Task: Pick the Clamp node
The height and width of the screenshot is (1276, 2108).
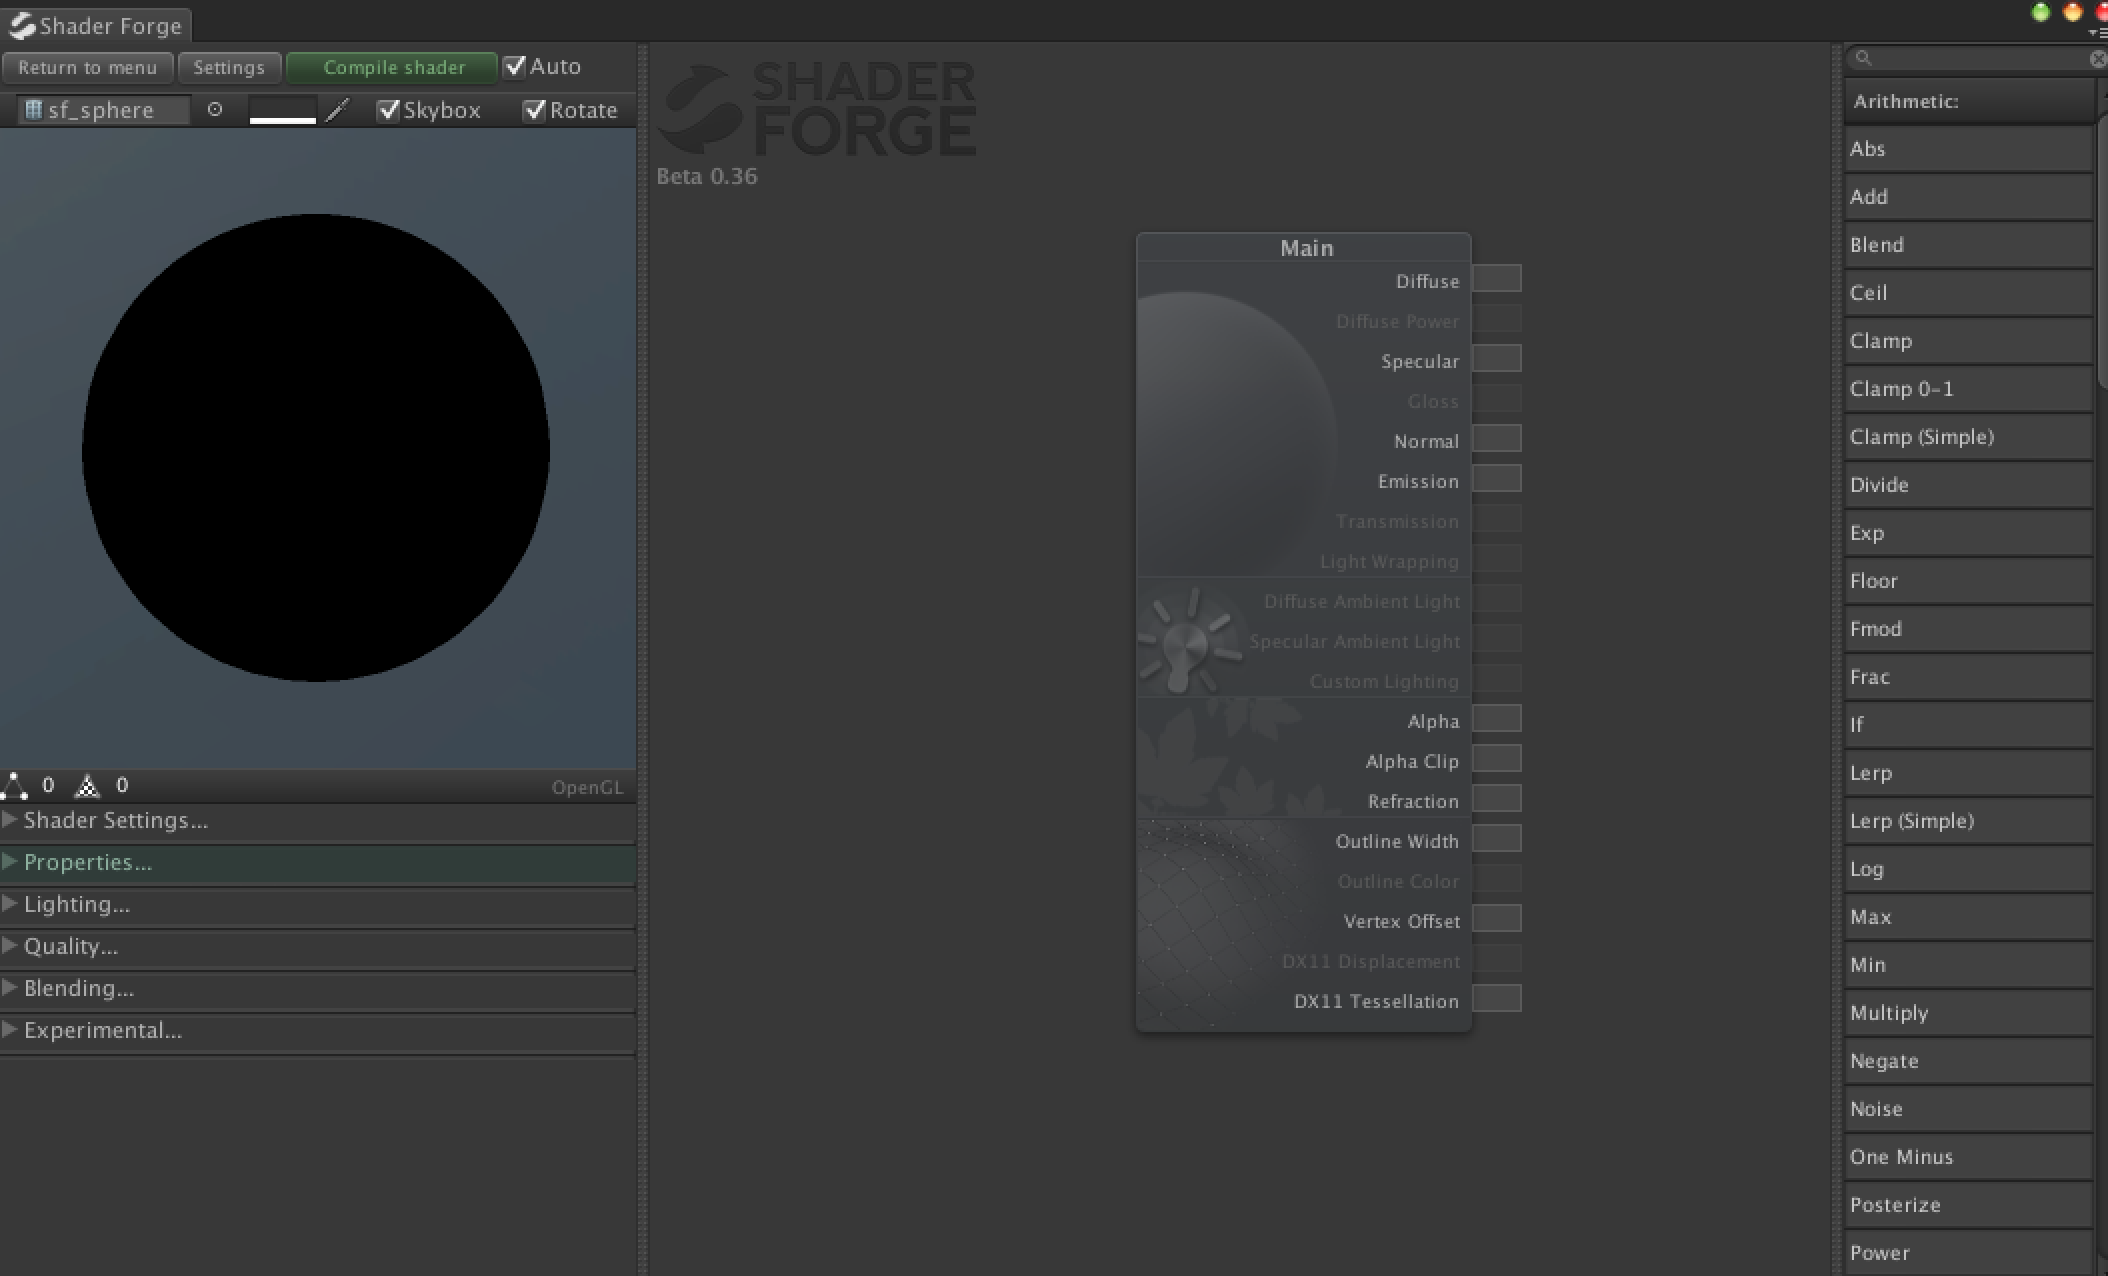Action: [x=1968, y=341]
